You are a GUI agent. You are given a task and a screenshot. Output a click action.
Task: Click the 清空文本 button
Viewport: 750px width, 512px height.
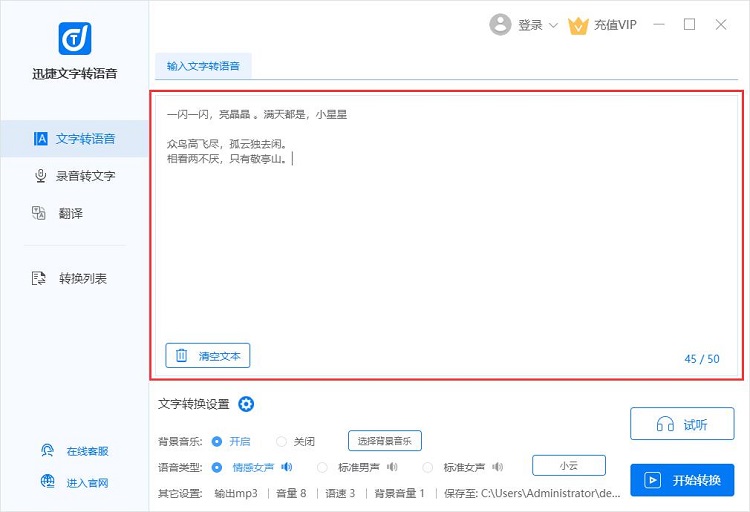coord(208,356)
